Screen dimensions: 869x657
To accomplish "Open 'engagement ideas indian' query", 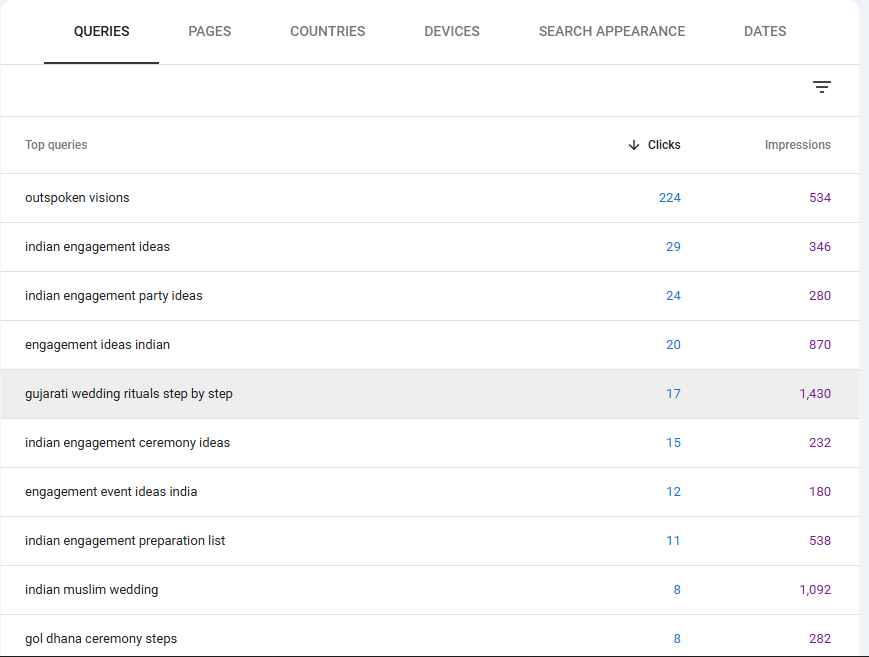I will (x=97, y=345).
